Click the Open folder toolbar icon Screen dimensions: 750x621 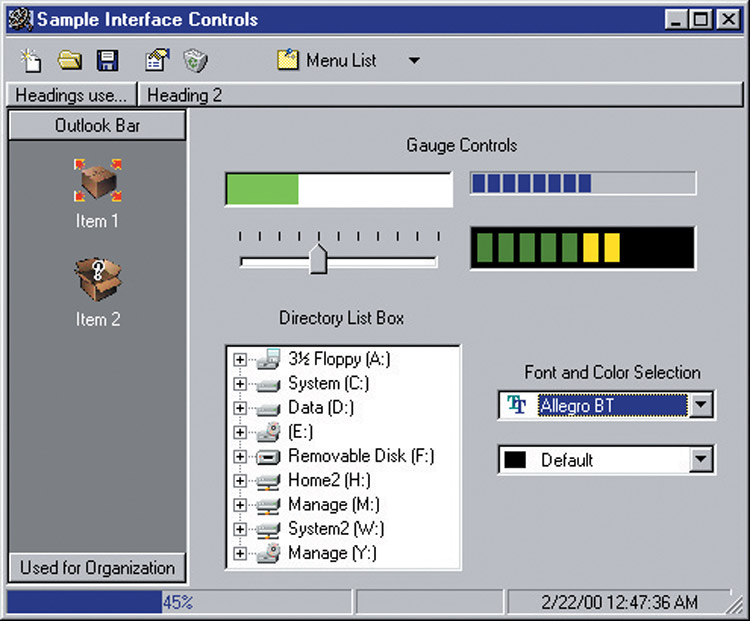pyautogui.click(x=70, y=61)
